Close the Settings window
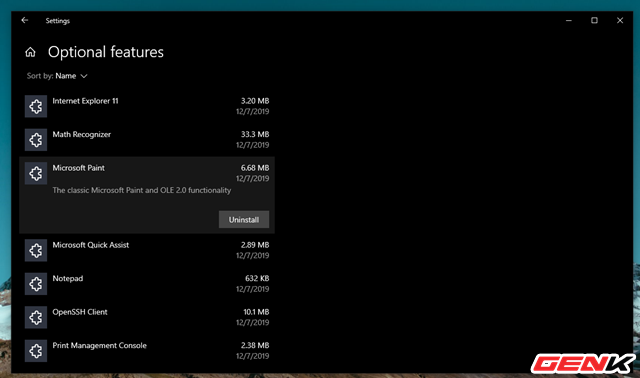640x378 pixels. tap(620, 20)
